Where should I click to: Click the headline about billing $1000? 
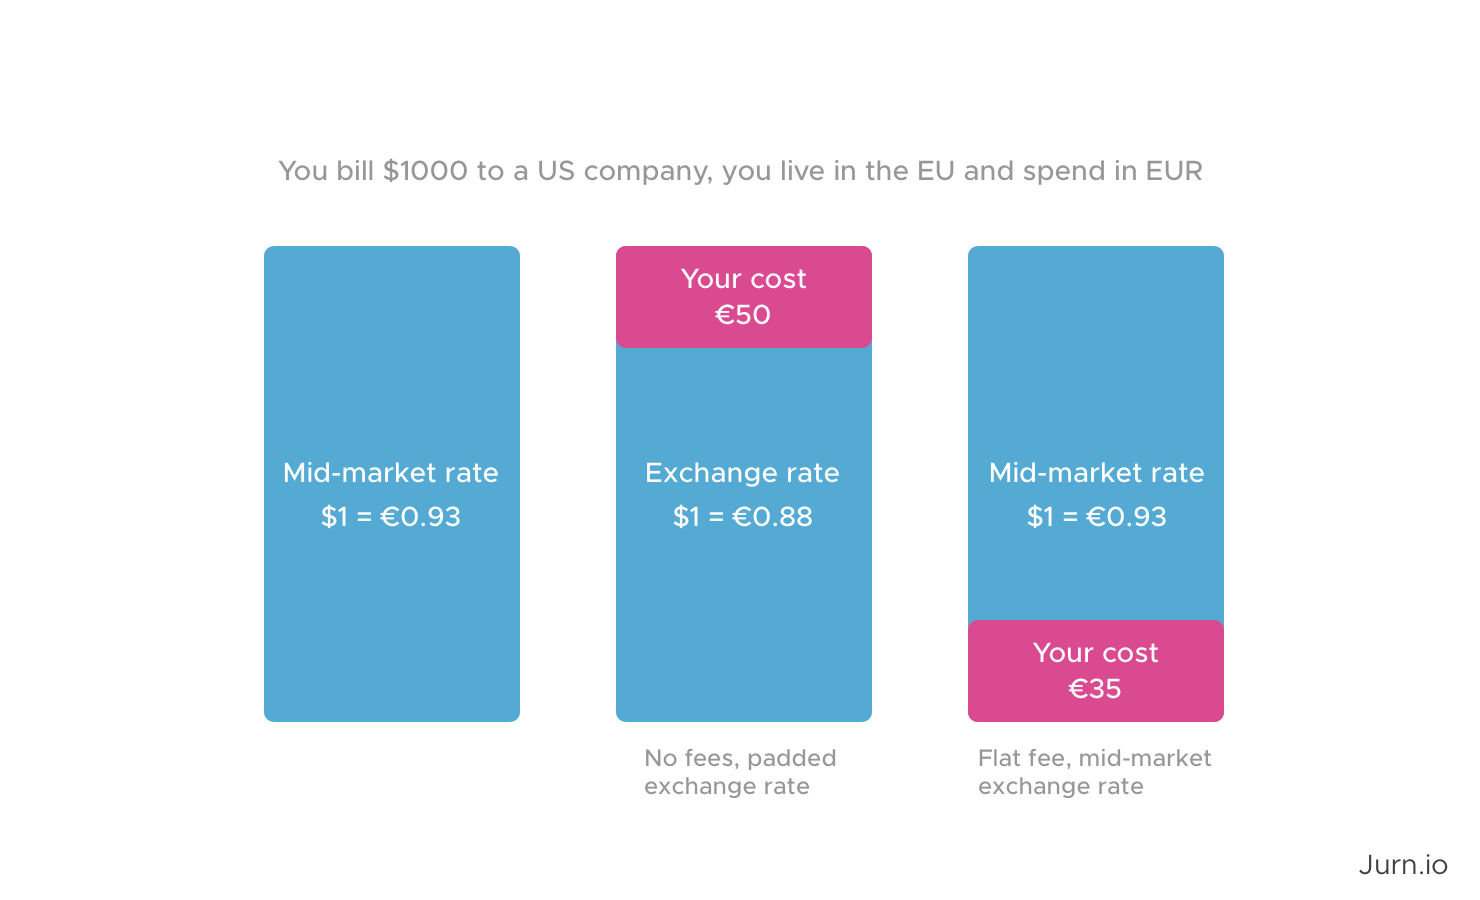740,171
